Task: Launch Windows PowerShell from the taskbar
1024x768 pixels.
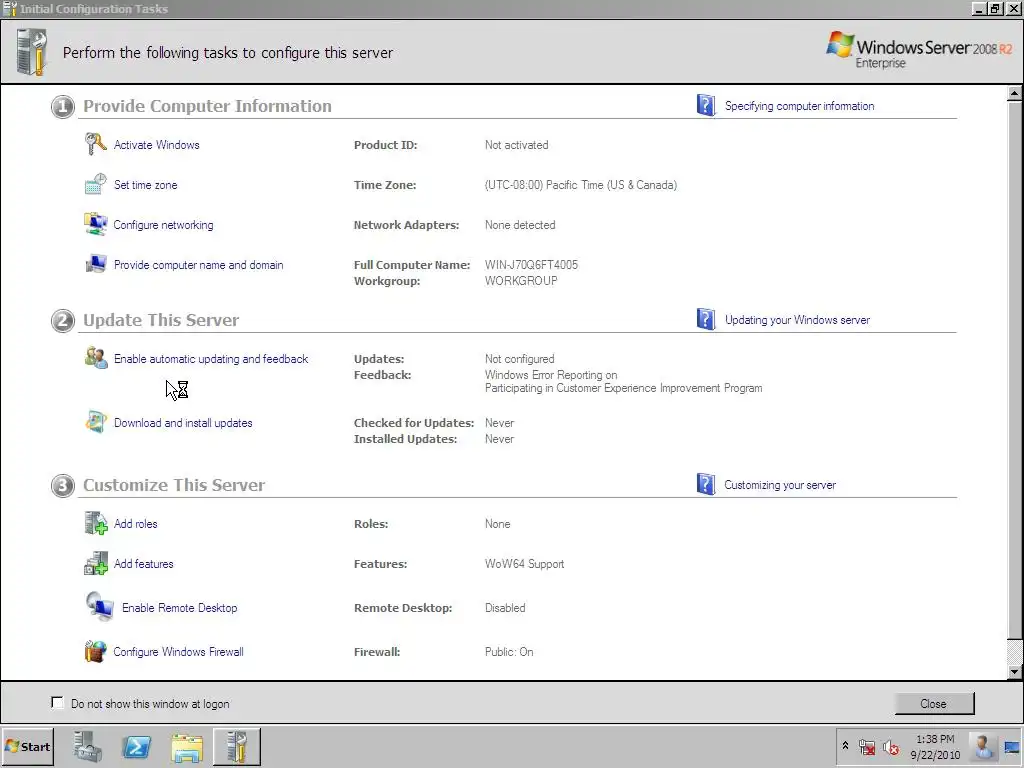Action: [137, 747]
